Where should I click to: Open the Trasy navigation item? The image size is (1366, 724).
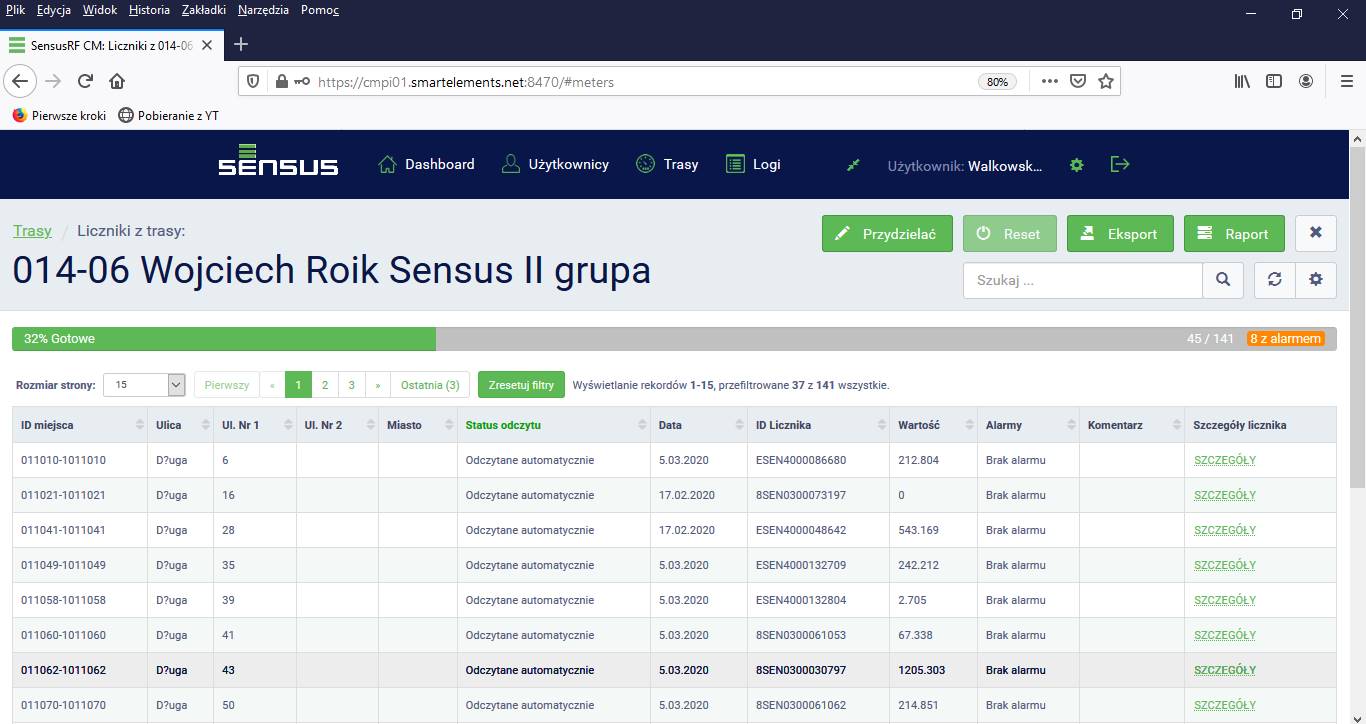(667, 164)
